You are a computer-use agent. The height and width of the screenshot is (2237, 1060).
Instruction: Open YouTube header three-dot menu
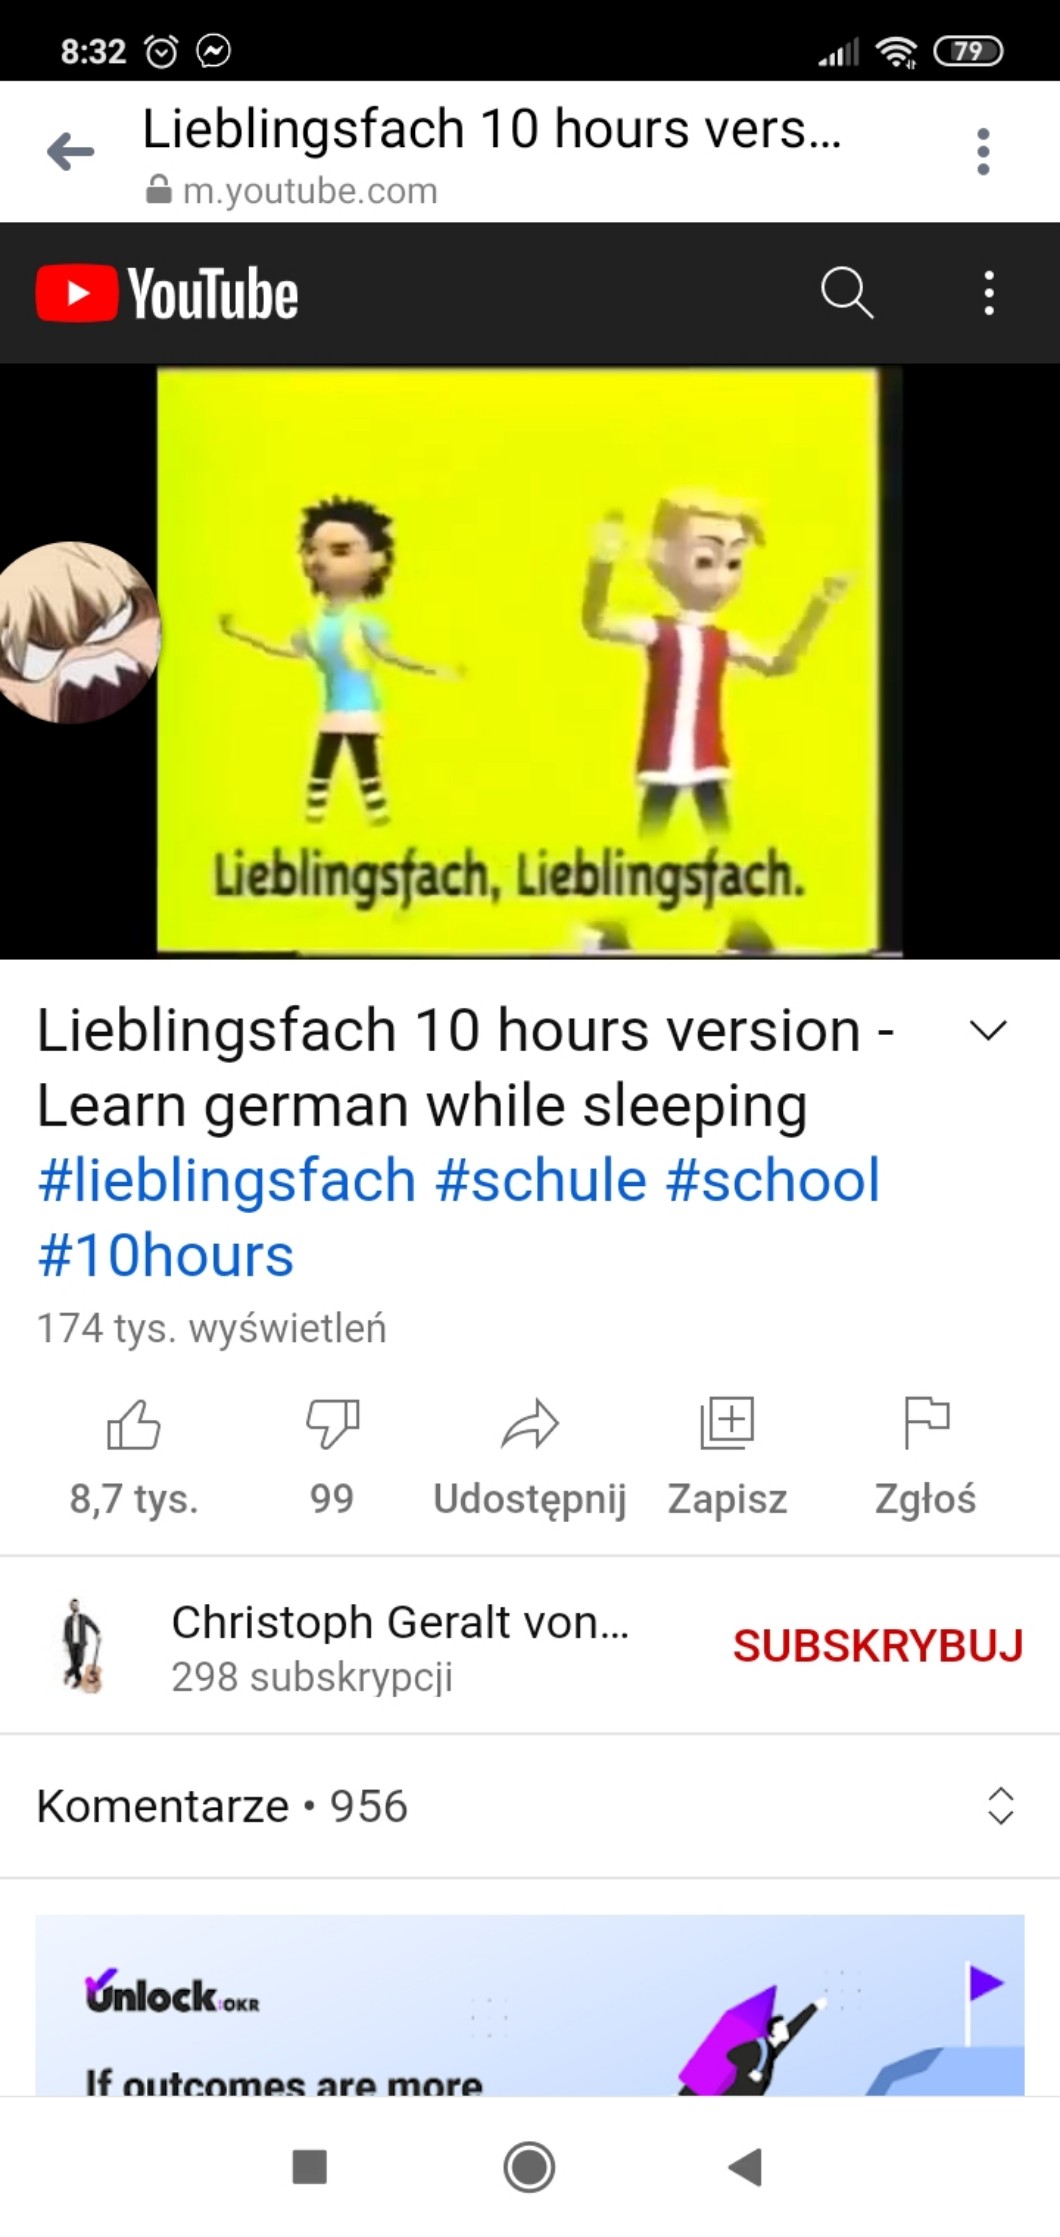click(989, 293)
